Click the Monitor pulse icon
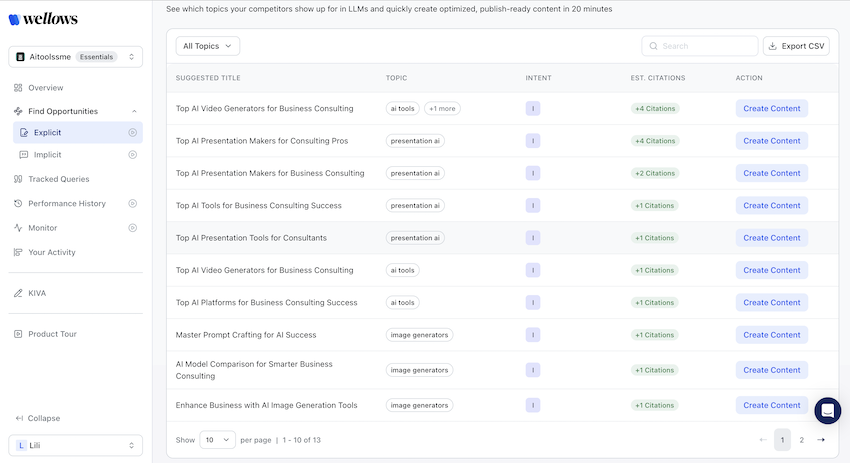Screen dimensions: 850x463 (x=18, y=228)
